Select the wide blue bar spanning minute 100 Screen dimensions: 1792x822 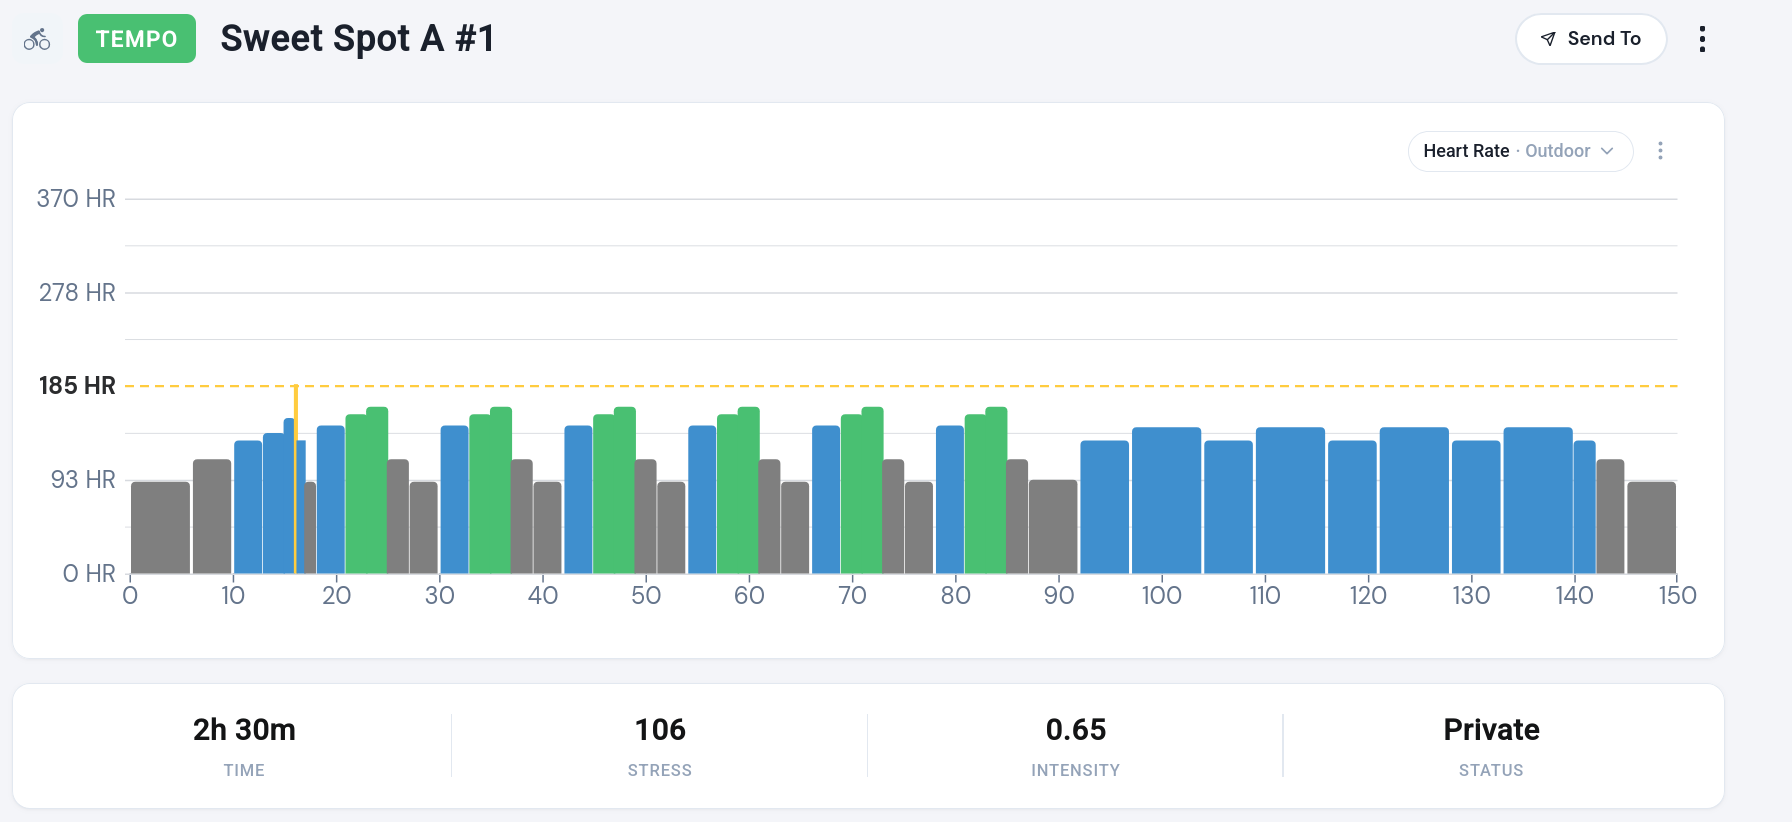(x=1166, y=500)
